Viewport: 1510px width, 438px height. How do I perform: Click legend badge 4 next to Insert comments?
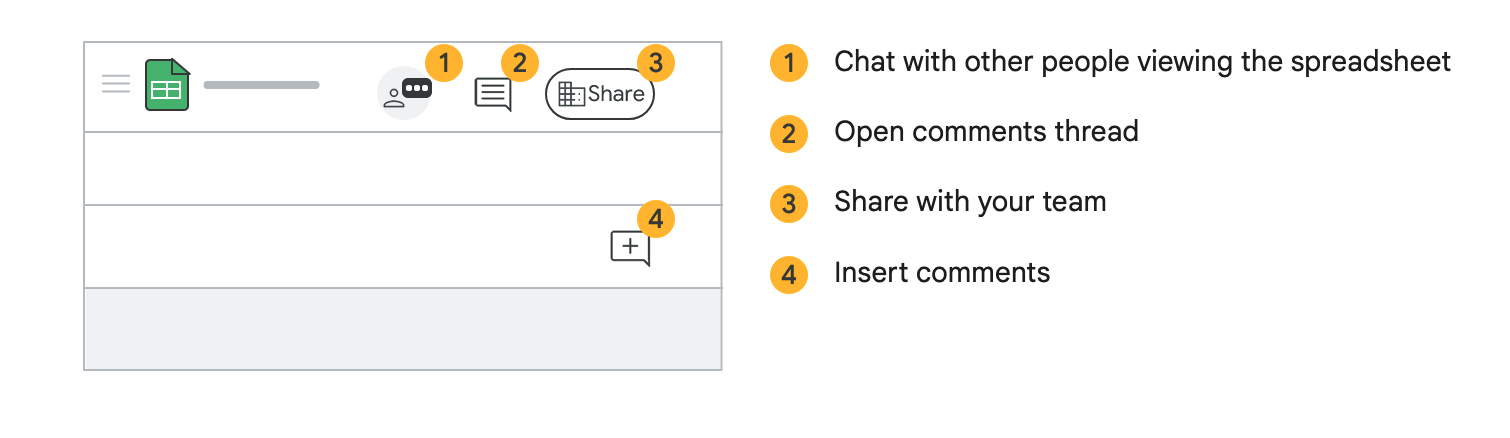point(789,273)
